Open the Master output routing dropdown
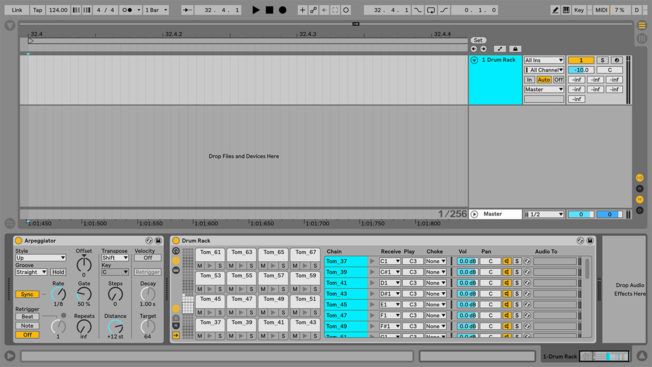This screenshot has height=367, width=652. coord(543,89)
